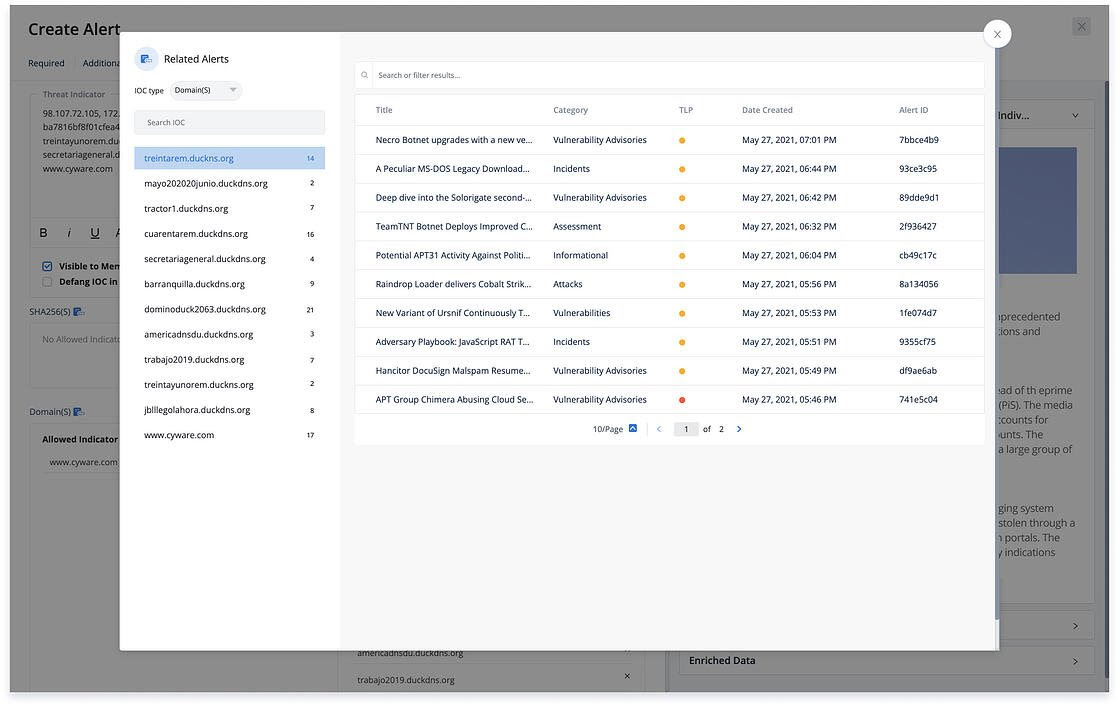The image size is (1119, 707).
Task: Switch to the Required tab
Action: click(x=46, y=63)
